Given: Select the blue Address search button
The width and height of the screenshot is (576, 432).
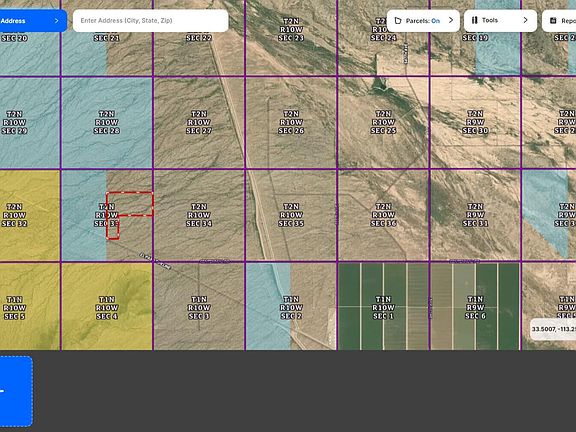Looking at the screenshot, I should [x=33, y=21].
